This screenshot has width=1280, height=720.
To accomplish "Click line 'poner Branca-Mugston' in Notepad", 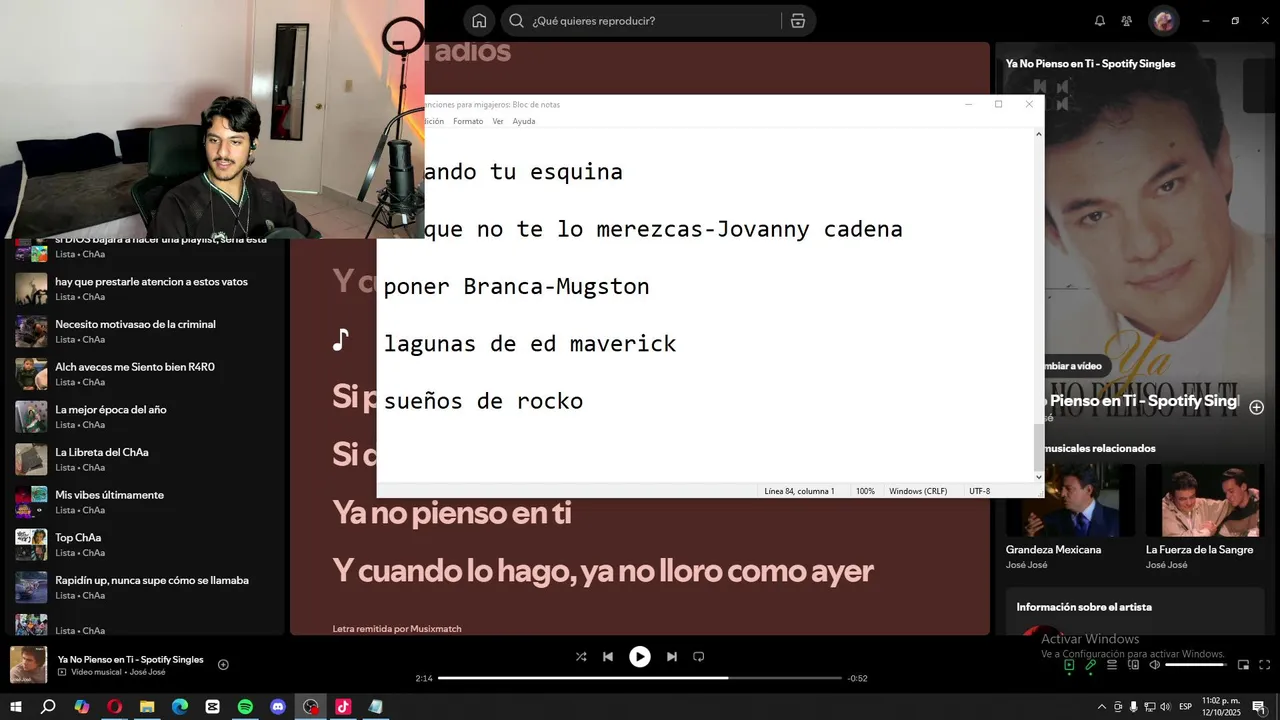I will (x=516, y=287).
